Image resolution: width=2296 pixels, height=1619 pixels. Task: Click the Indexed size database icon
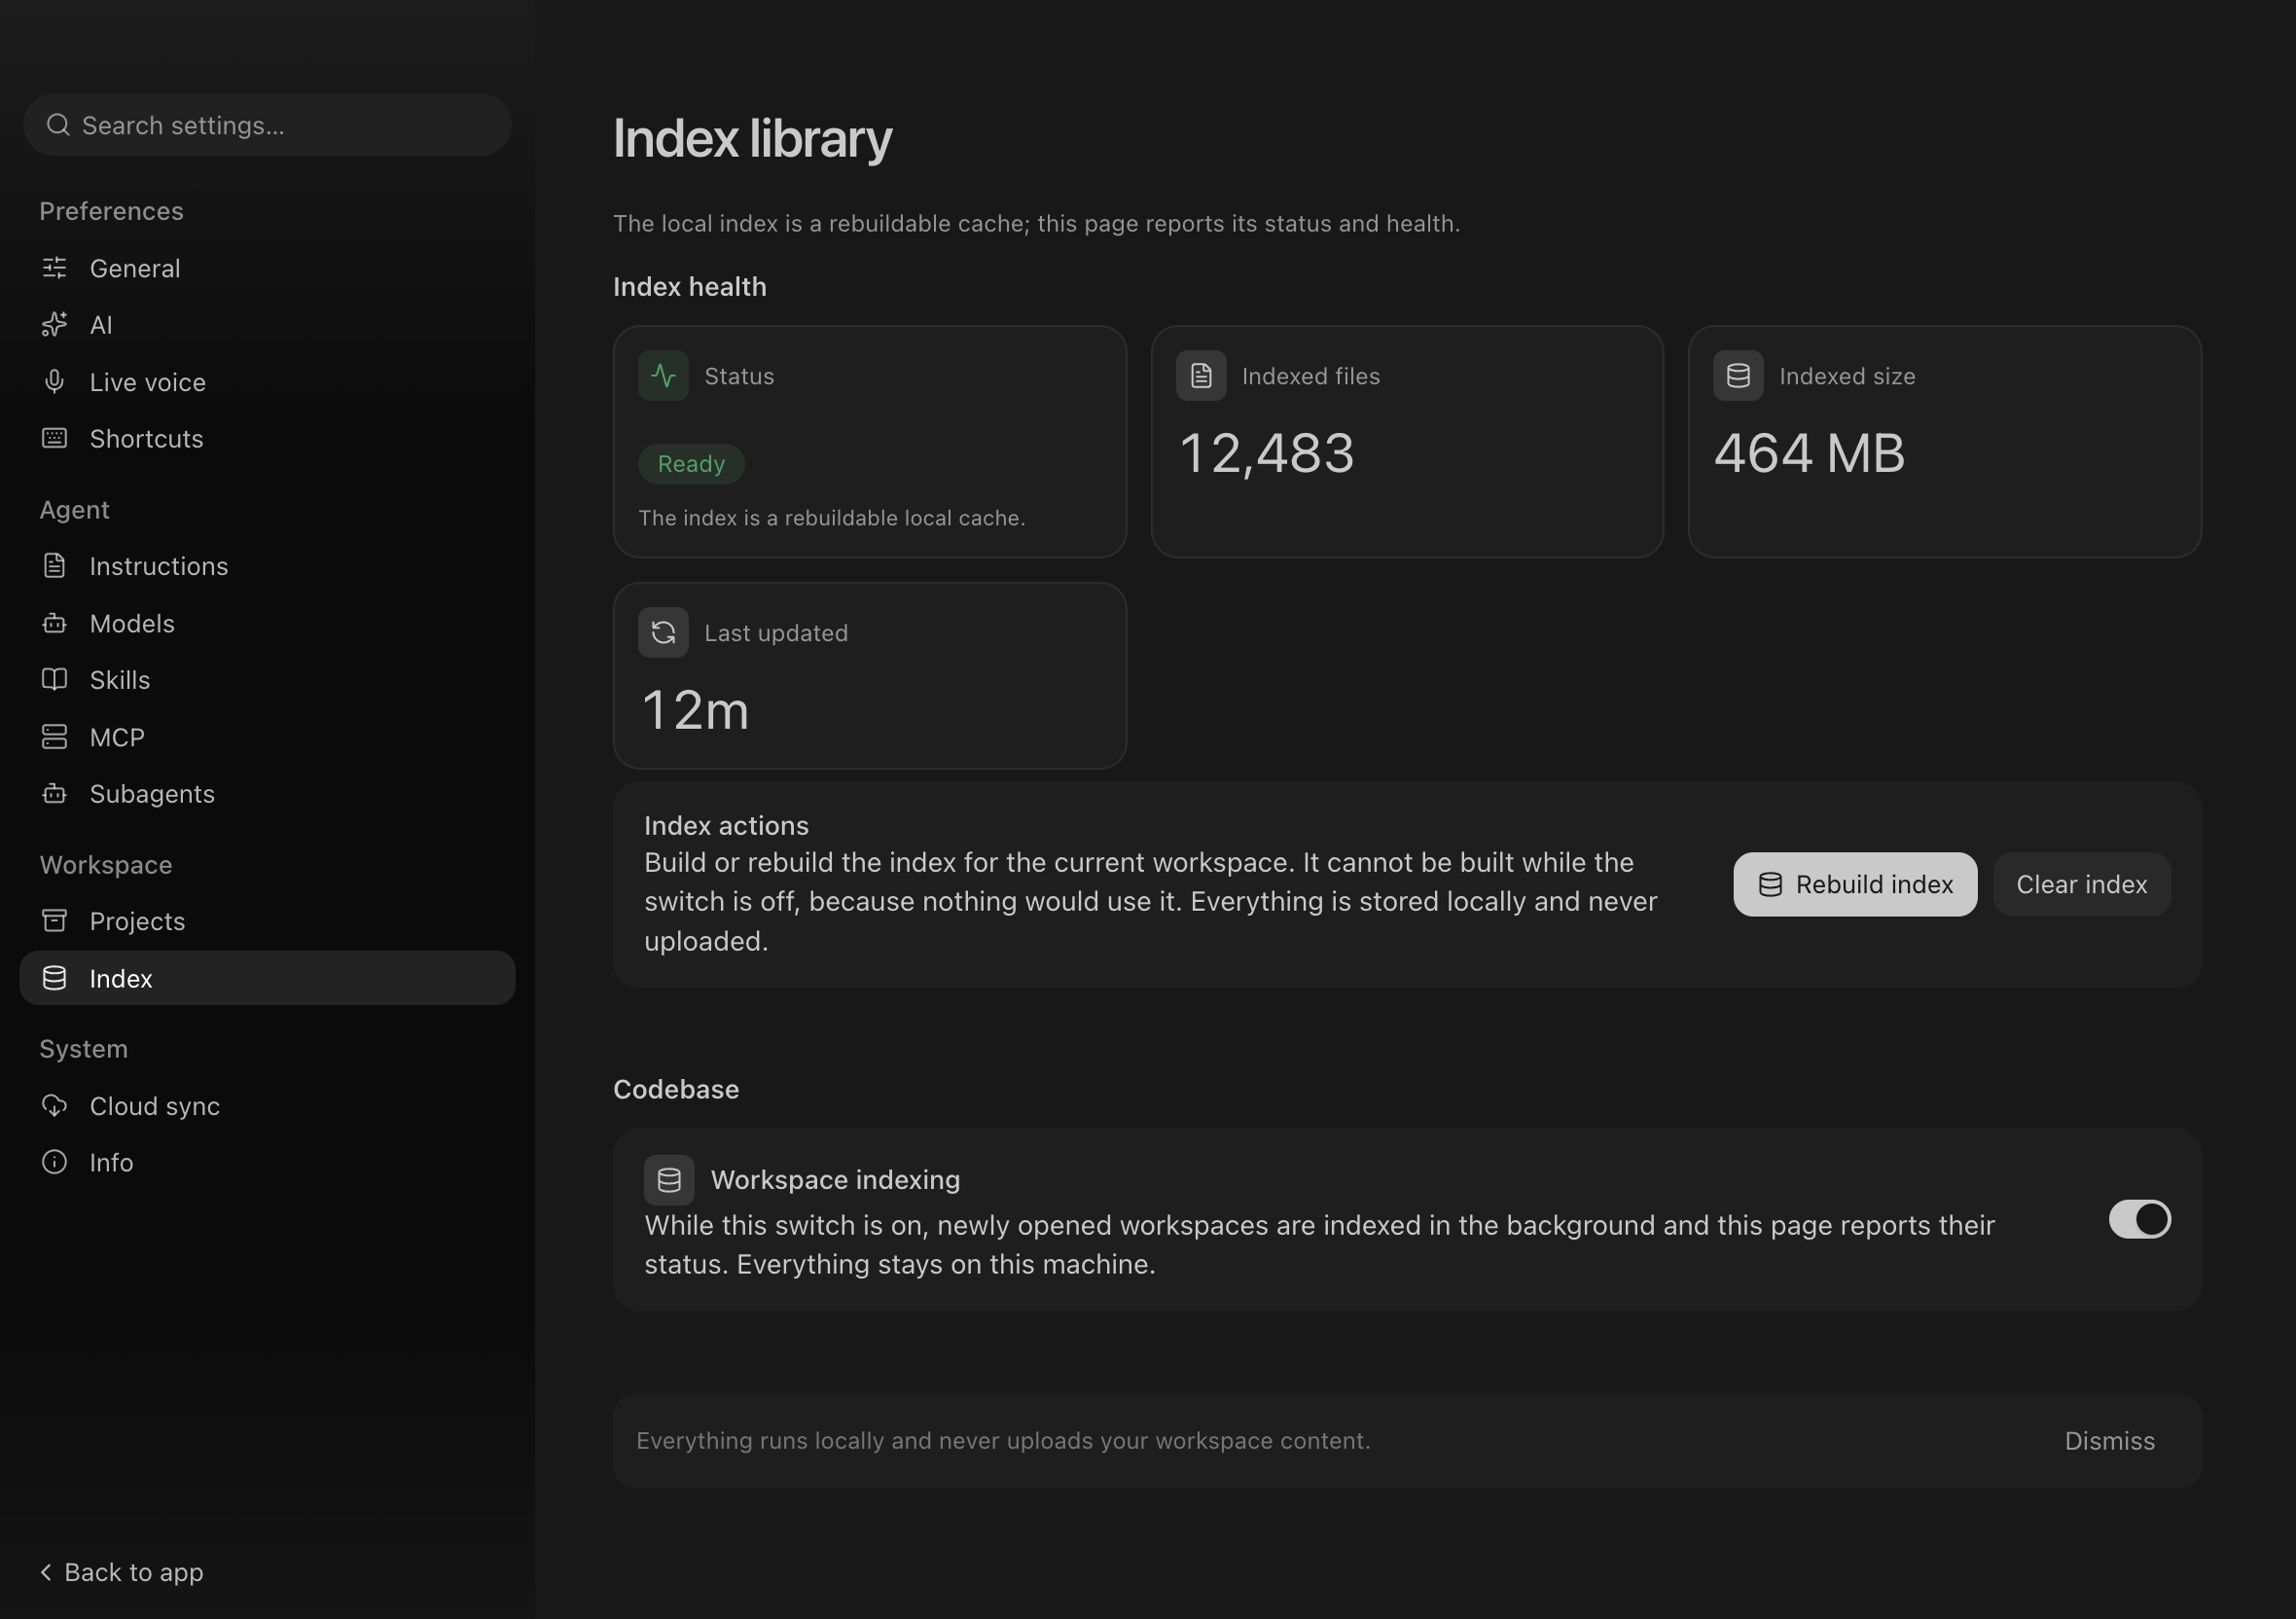1738,376
